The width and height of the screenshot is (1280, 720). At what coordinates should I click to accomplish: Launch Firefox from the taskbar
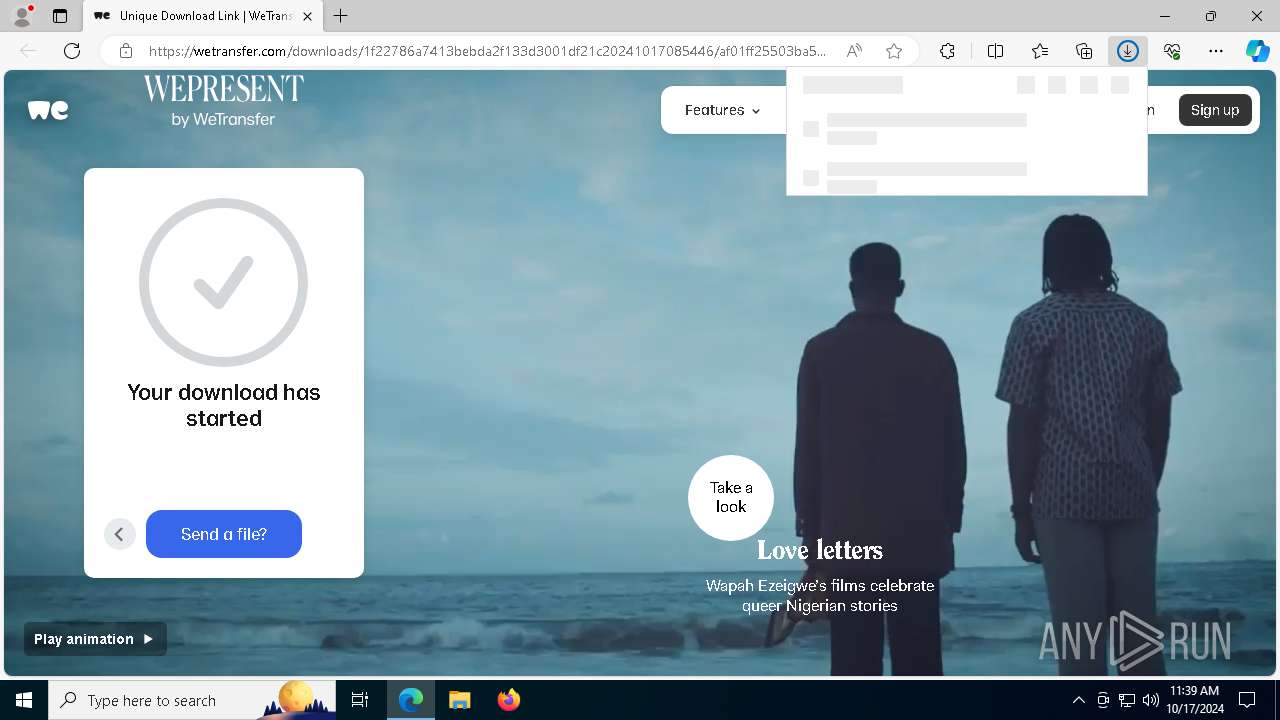(508, 700)
